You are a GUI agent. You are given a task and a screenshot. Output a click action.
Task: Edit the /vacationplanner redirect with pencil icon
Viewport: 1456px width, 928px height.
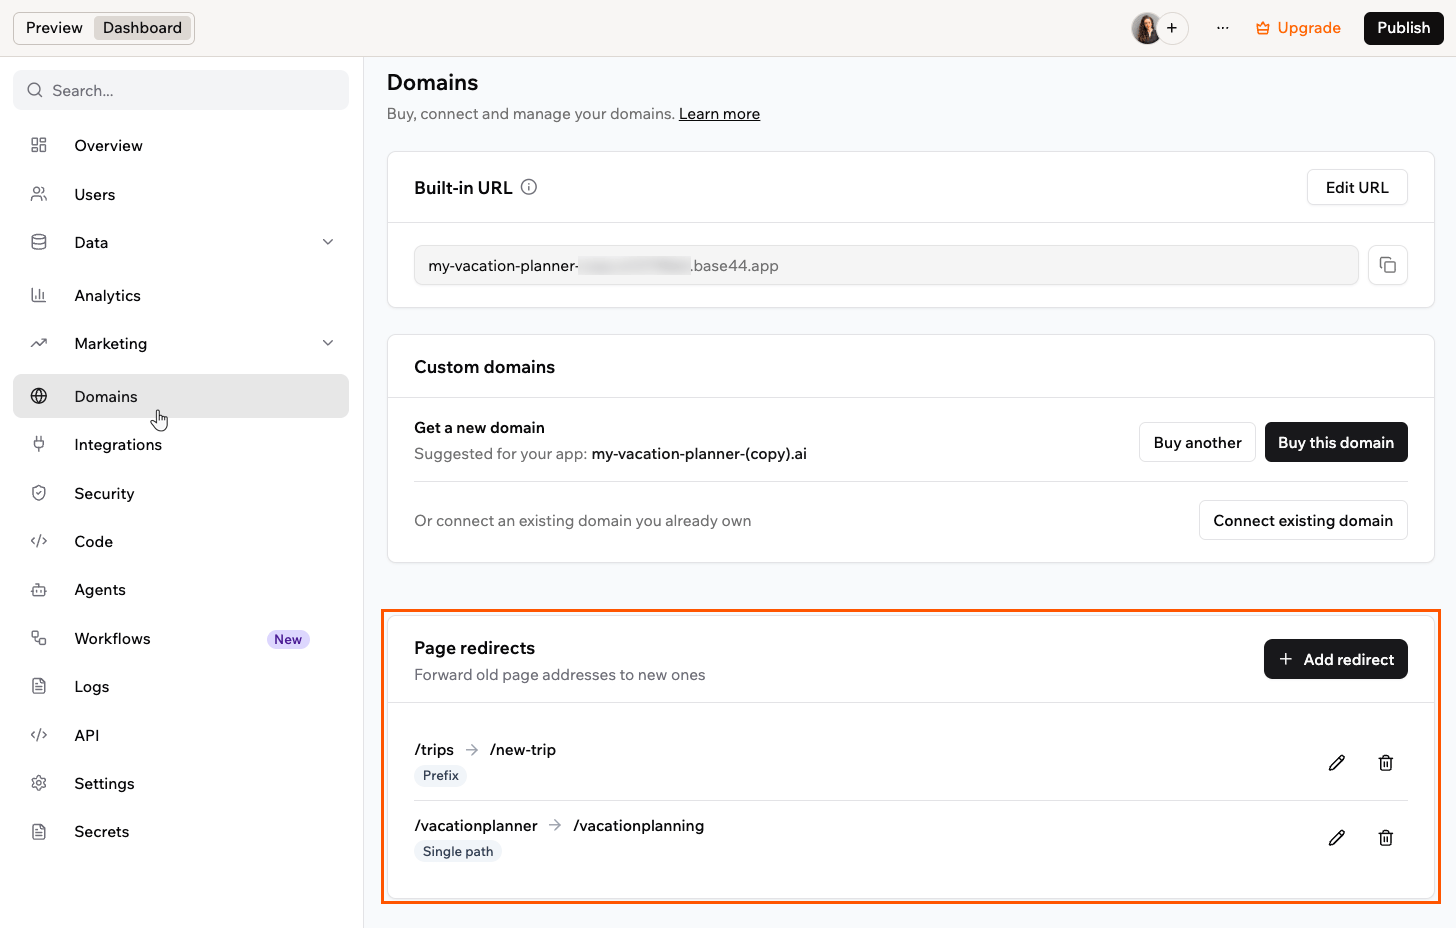1337,838
